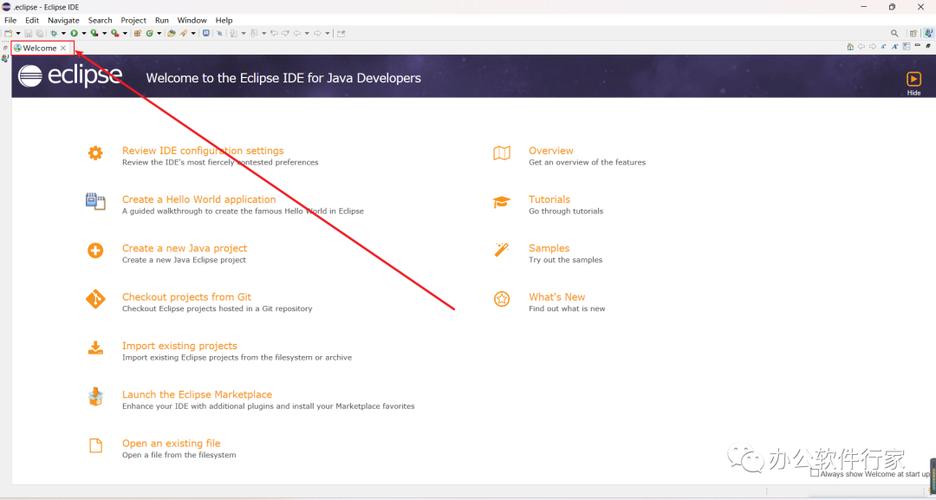Click the Import existing projects link
This screenshot has width=936, height=500.
179,346
